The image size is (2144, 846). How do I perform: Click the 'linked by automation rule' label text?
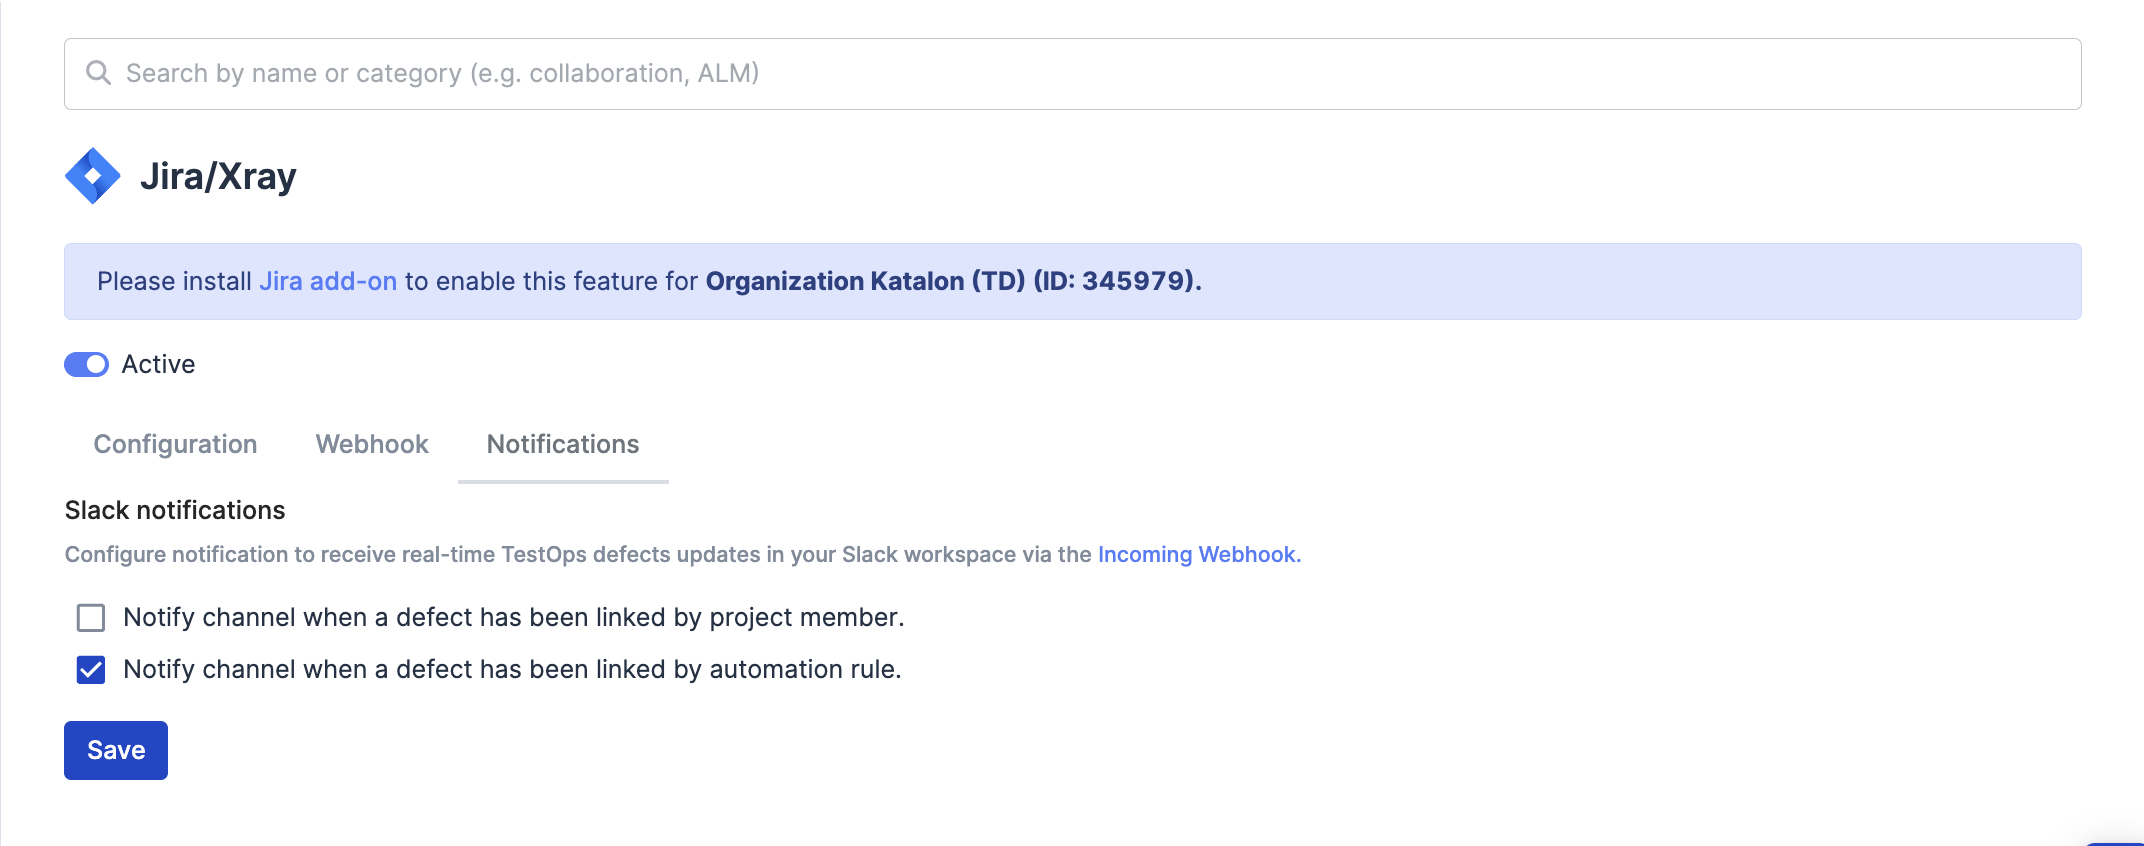click(x=512, y=670)
